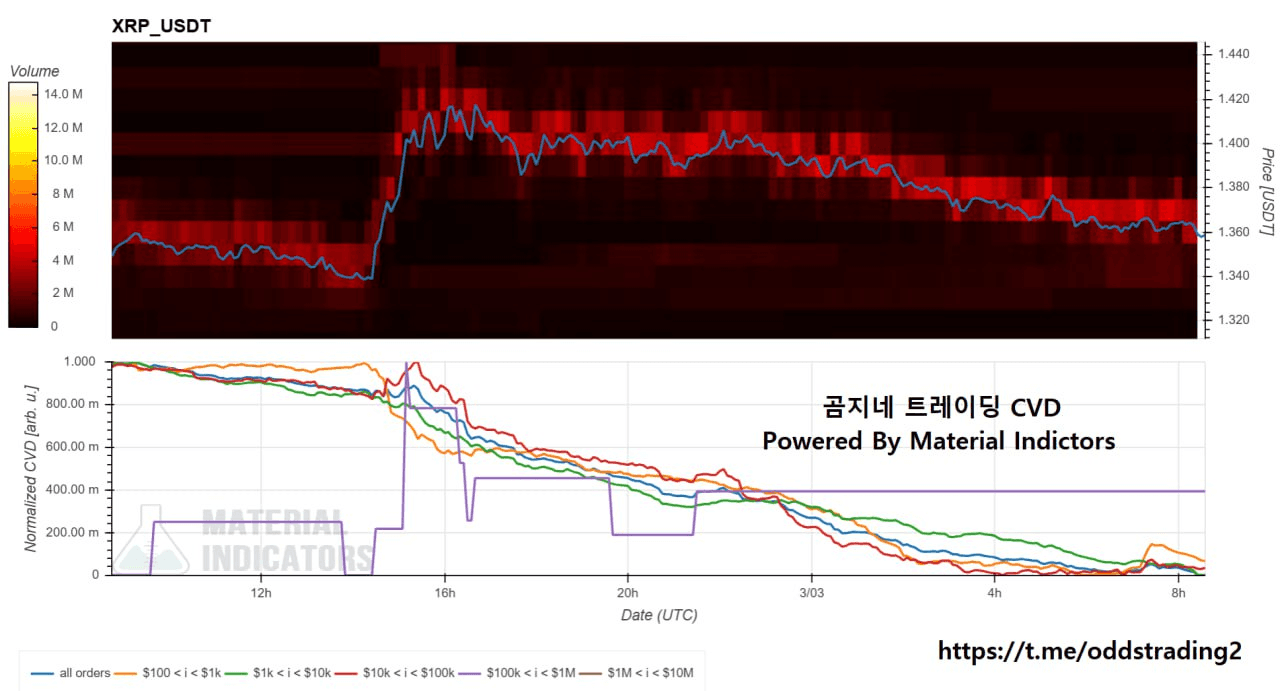Click the "3/03" date axis tick

click(x=811, y=594)
